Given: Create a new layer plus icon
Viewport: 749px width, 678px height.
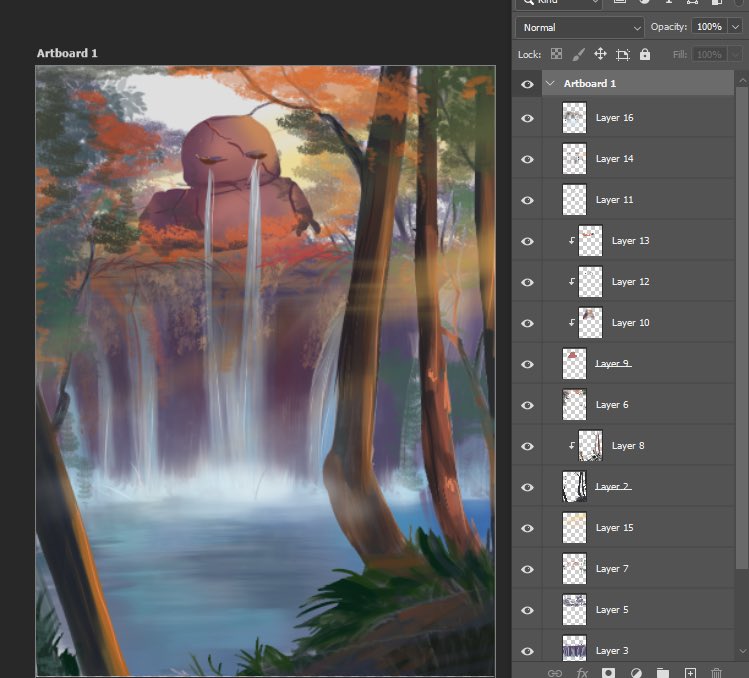Looking at the screenshot, I should 690,673.
